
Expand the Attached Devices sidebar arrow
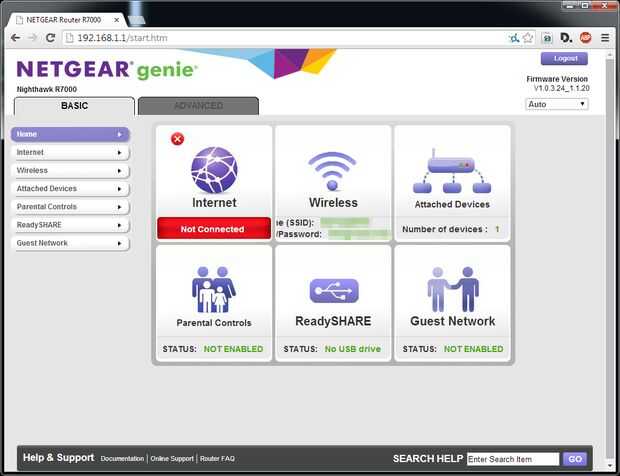pos(119,189)
